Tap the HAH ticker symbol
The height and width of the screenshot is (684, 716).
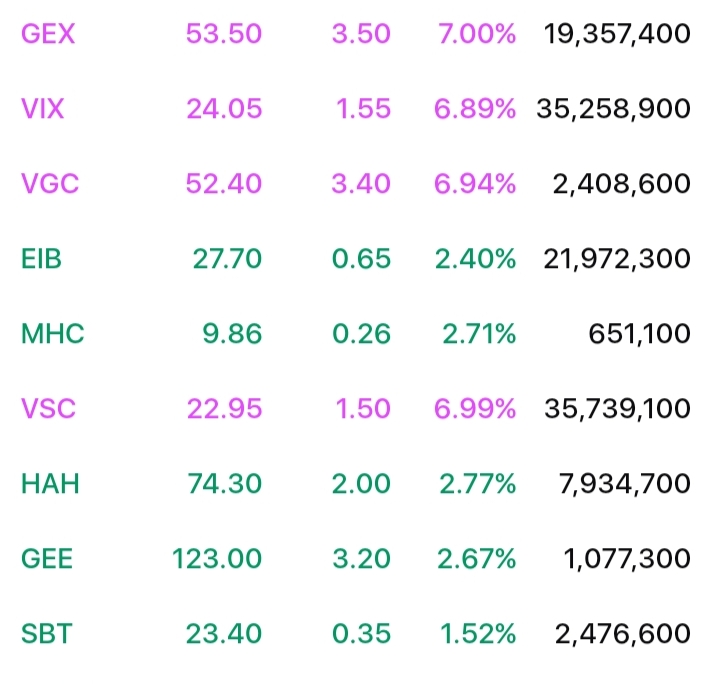pyautogui.click(x=50, y=484)
